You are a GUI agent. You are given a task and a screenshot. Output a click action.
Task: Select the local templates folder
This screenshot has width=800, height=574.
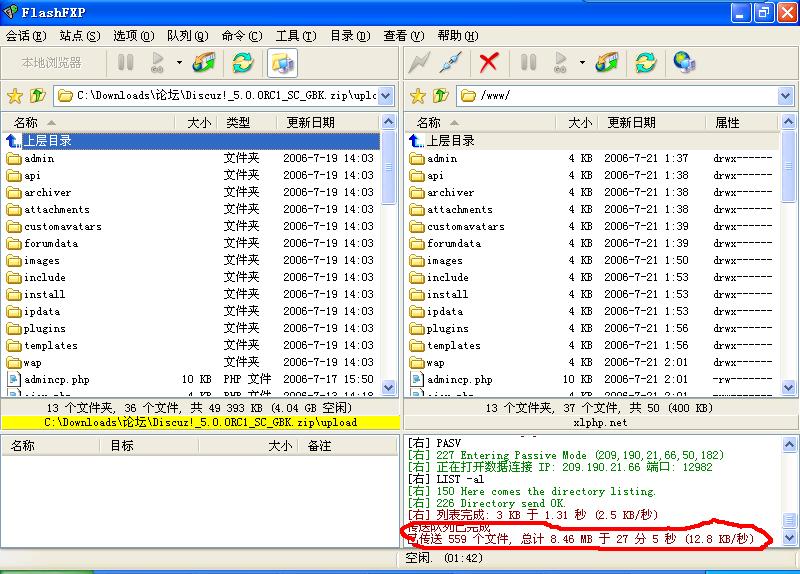click(51, 346)
